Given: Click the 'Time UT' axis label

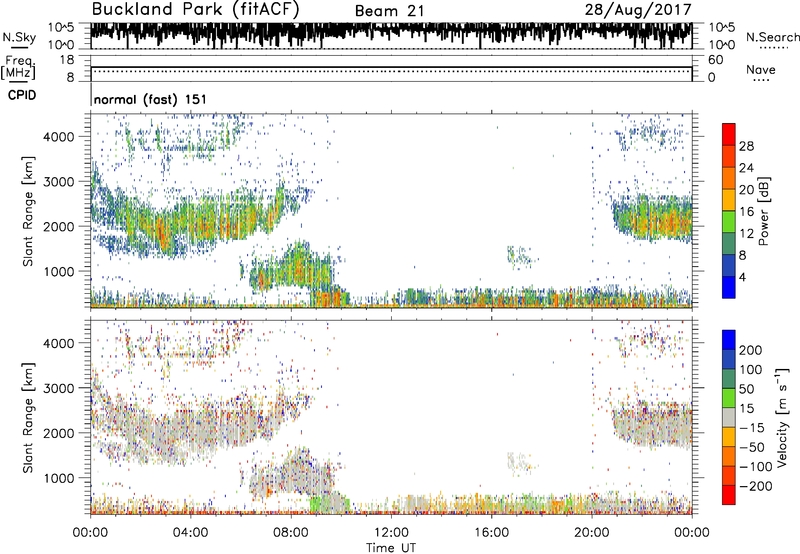Looking at the screenshot, I should [391, 548].
